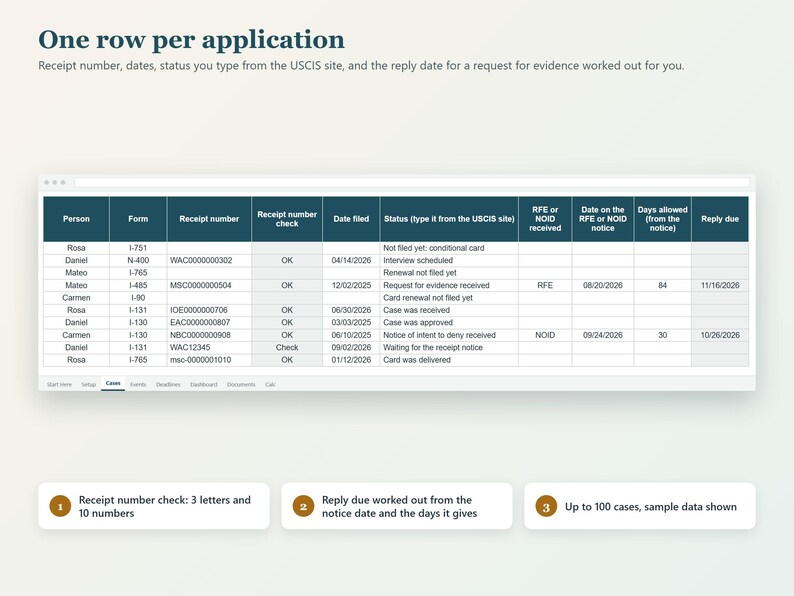
Task: Click receipt number MSC0000000504
Action: (209, 285)
